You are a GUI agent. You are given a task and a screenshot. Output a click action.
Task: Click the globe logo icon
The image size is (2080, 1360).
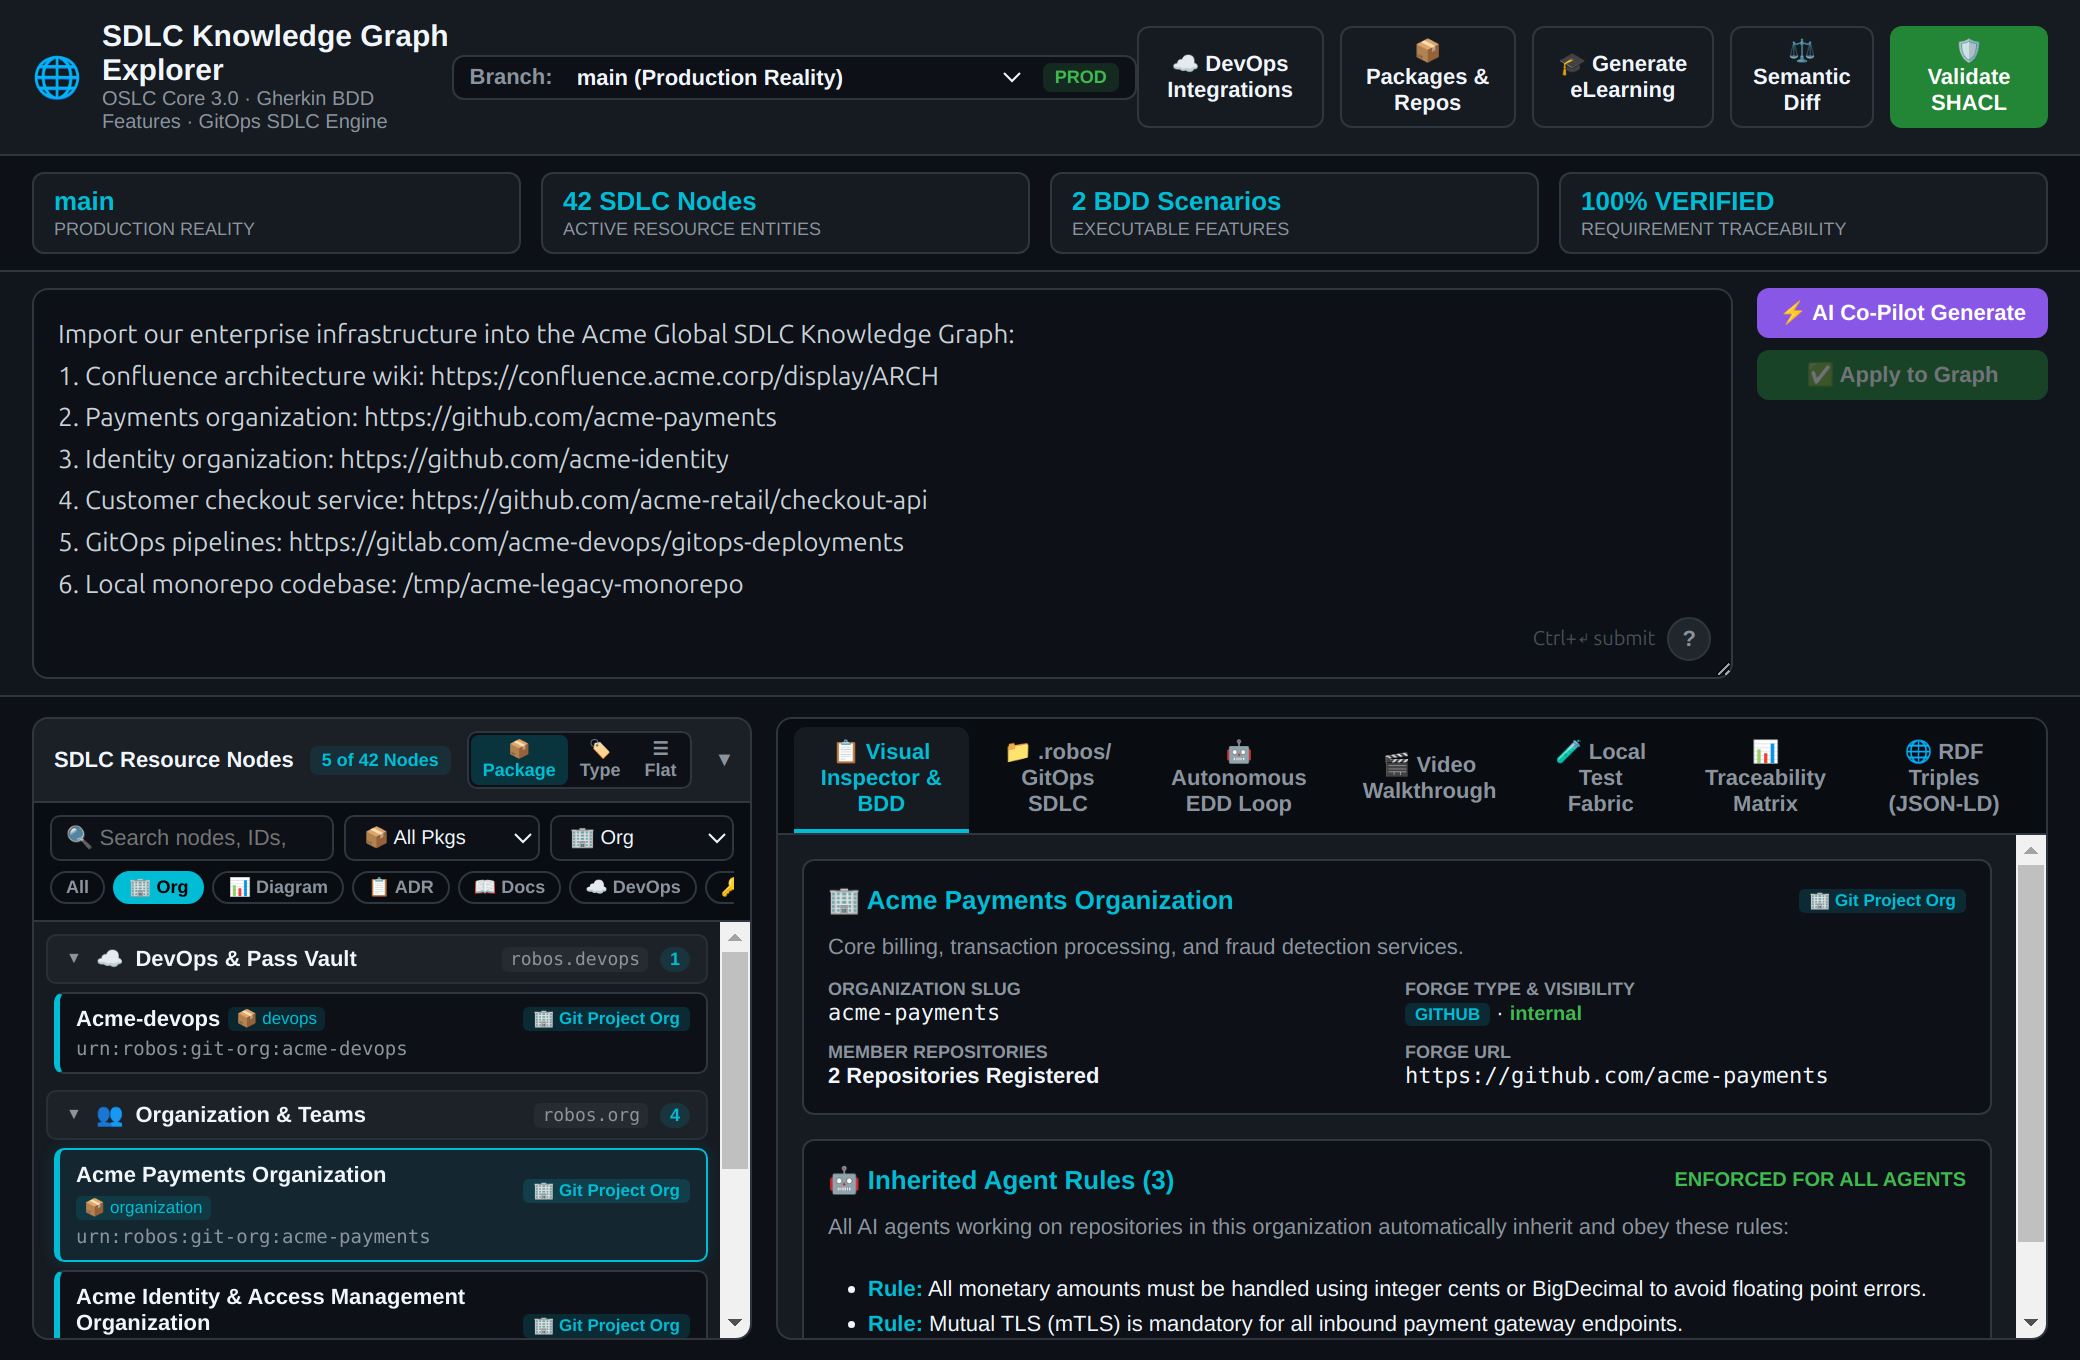coord(57,78)
